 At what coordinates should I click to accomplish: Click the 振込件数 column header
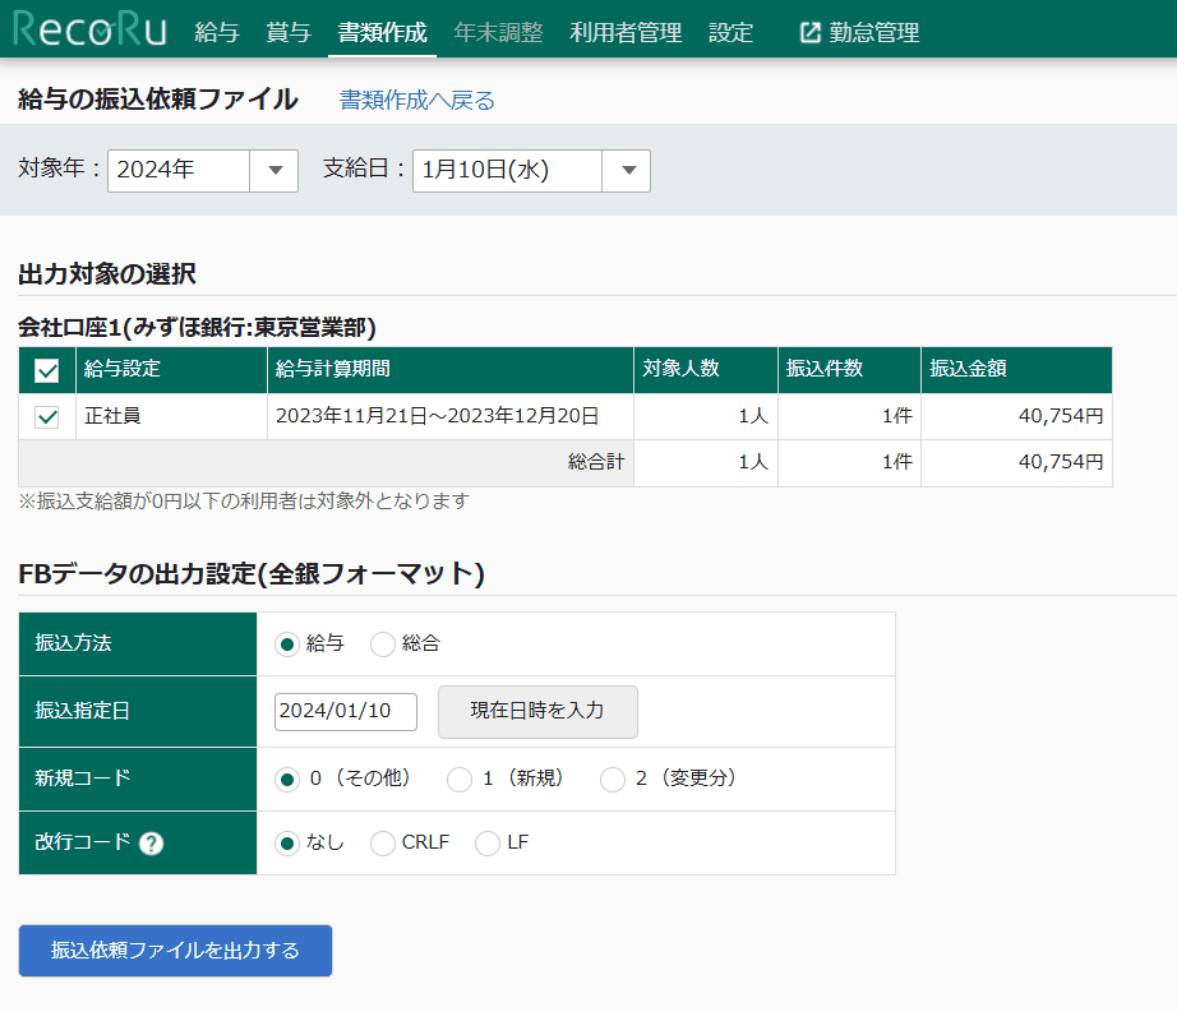pyautogui.click(x=849, y=369)
